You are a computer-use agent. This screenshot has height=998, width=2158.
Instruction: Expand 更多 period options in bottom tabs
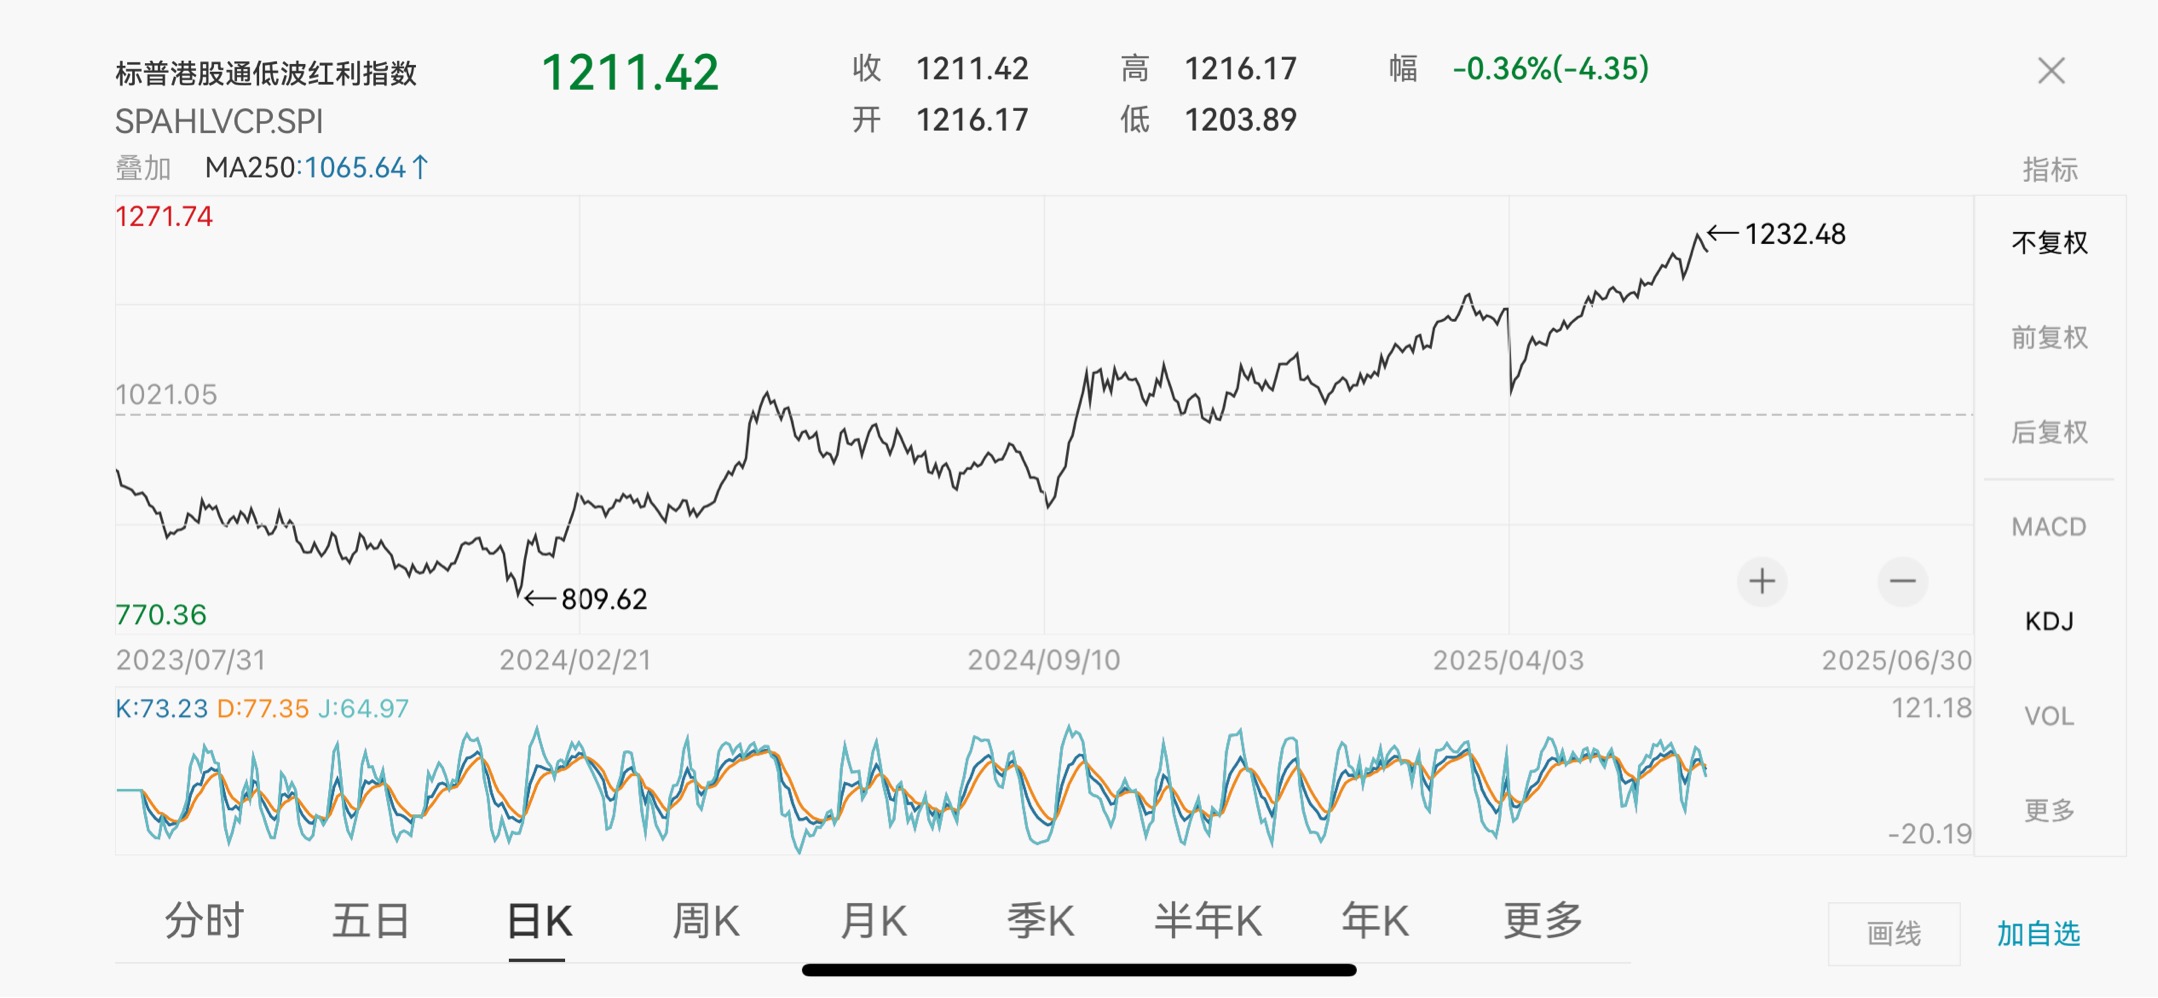point(1543,921)
